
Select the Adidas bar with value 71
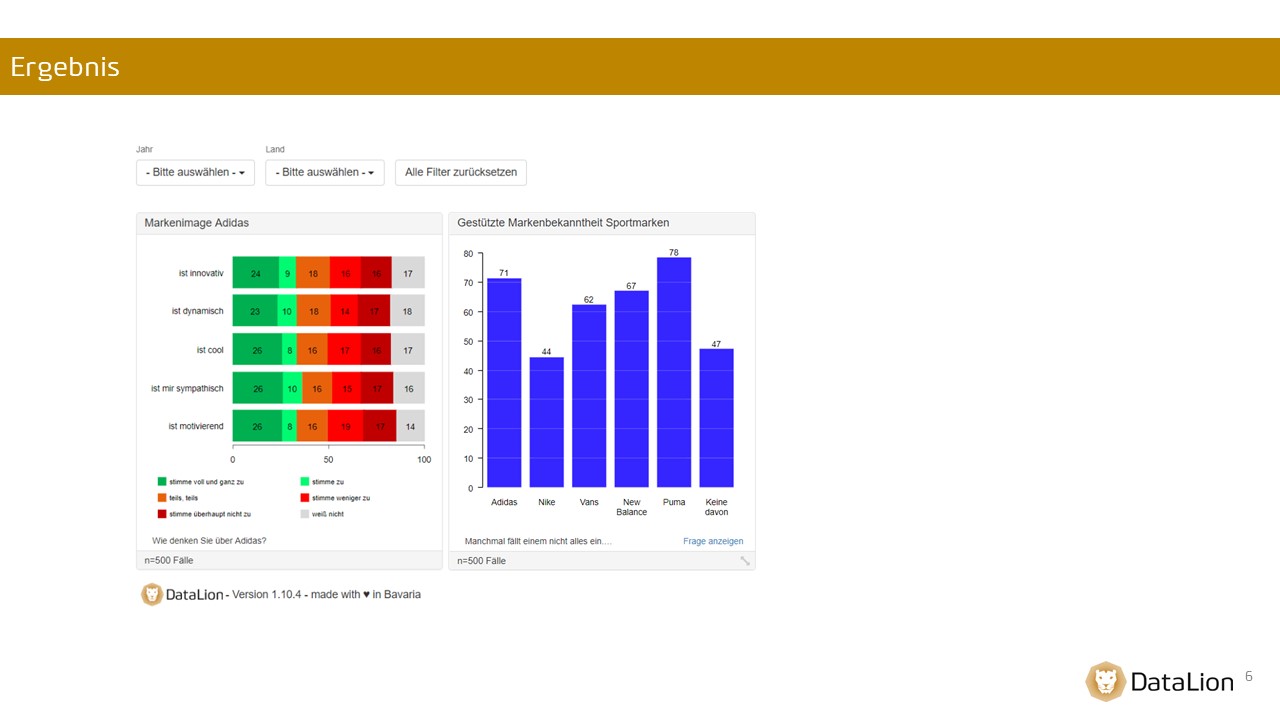coord(504,383)
